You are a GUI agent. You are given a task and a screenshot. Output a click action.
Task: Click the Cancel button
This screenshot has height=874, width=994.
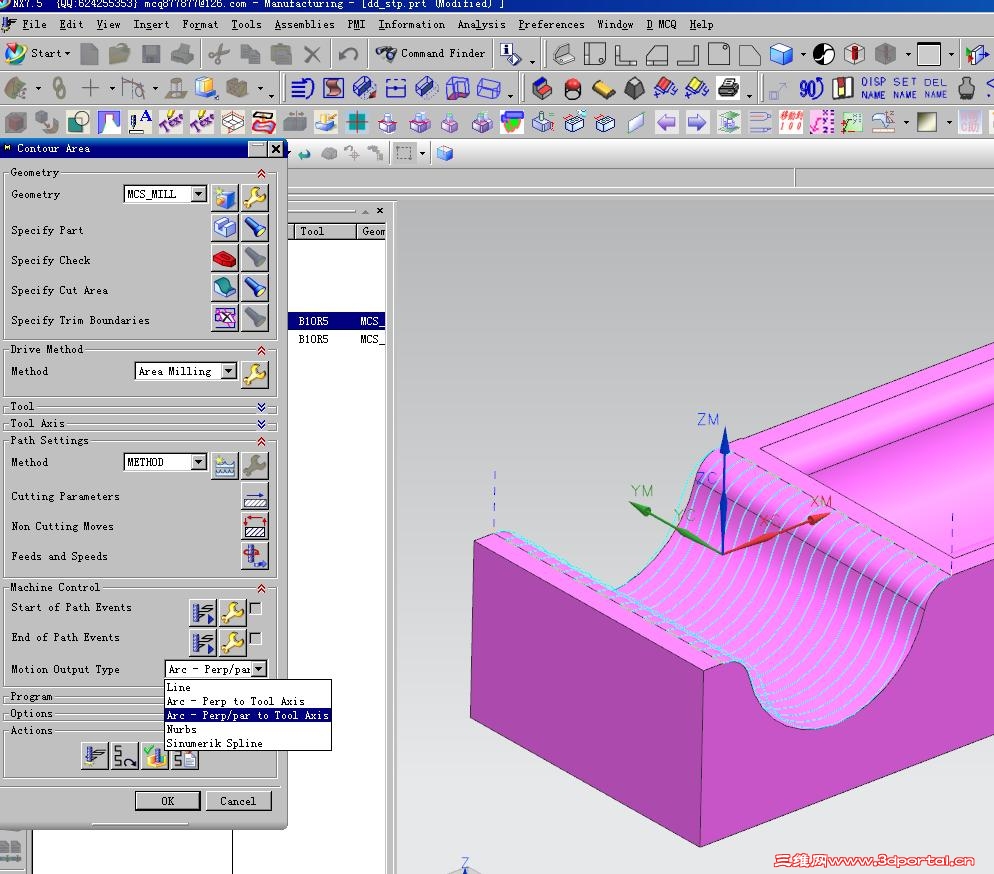coord(238,801)
